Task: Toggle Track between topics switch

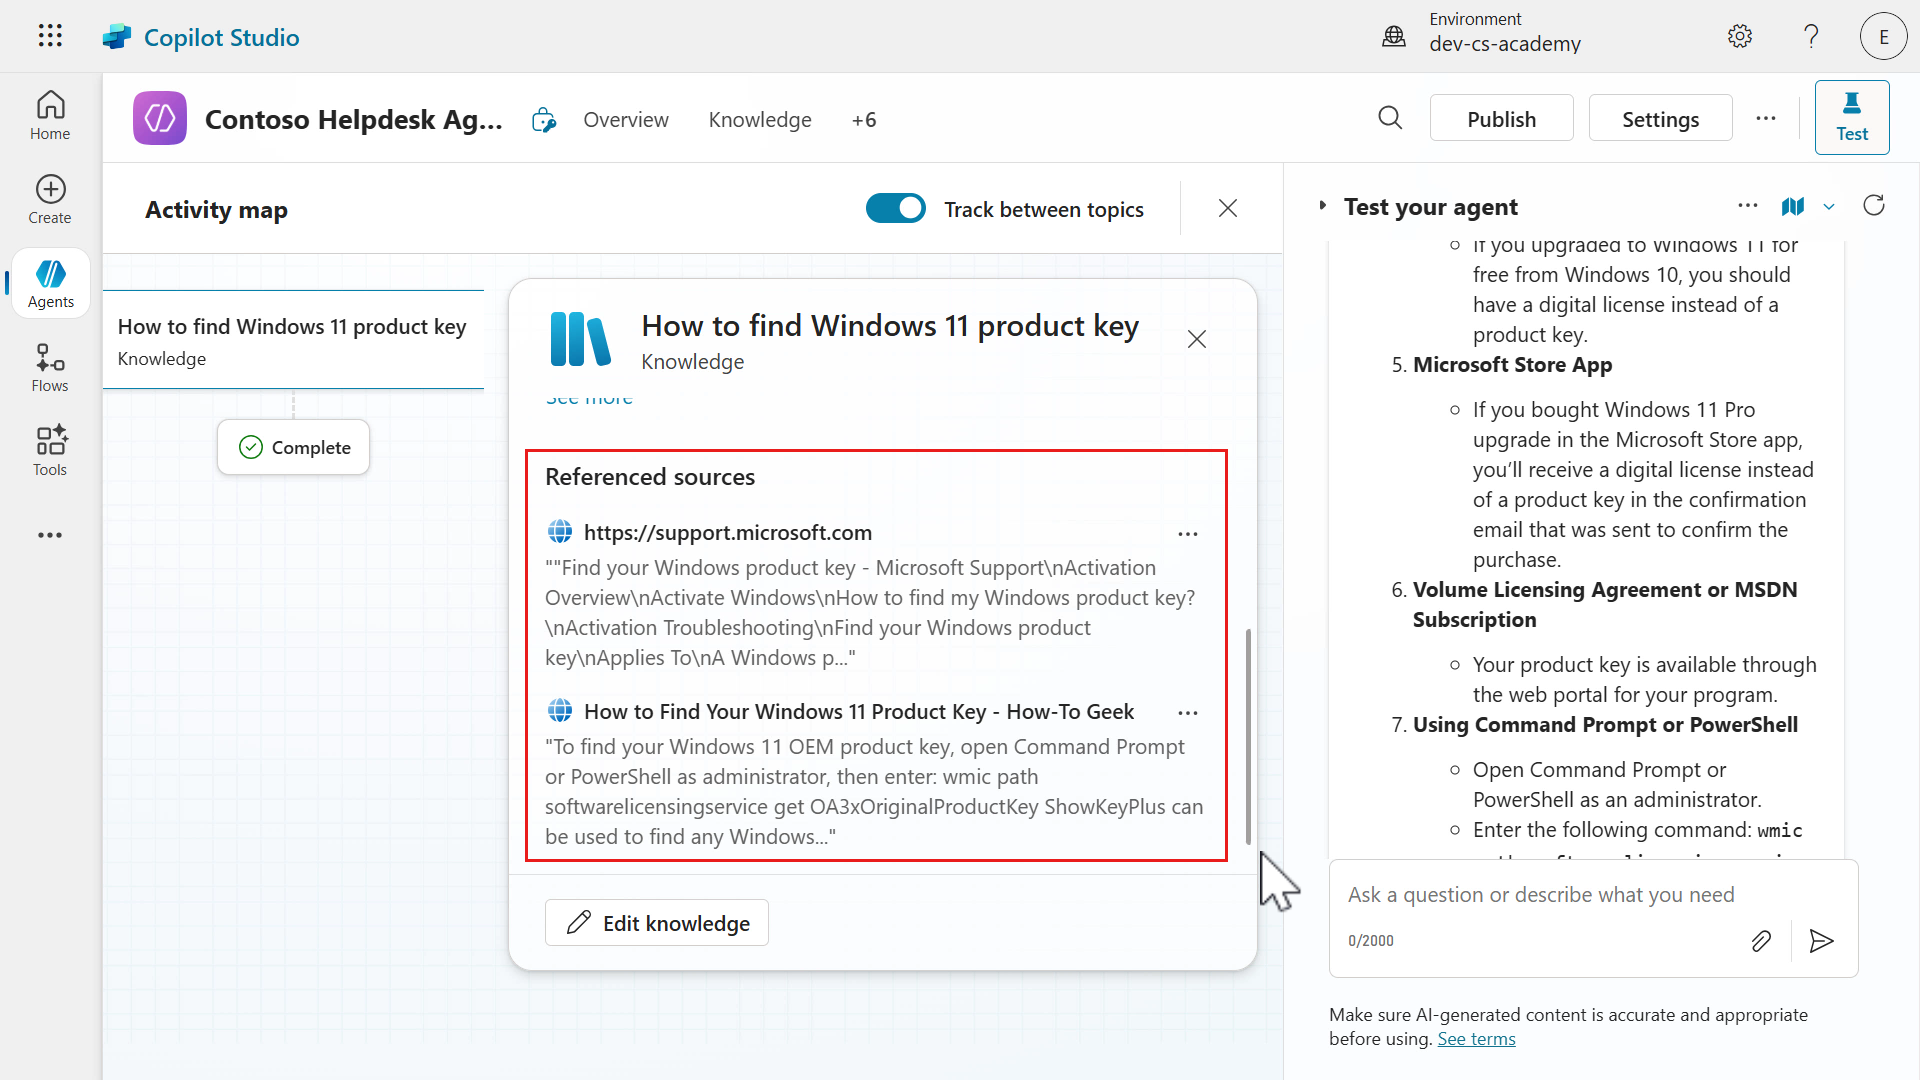Action: coord(896,209)
